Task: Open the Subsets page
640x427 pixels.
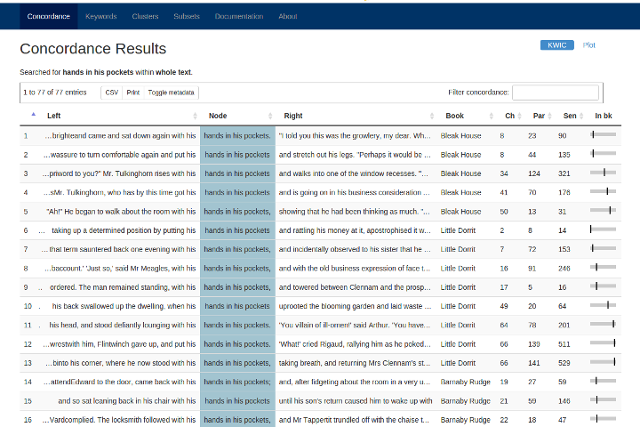Action: [x=186, y=17]
